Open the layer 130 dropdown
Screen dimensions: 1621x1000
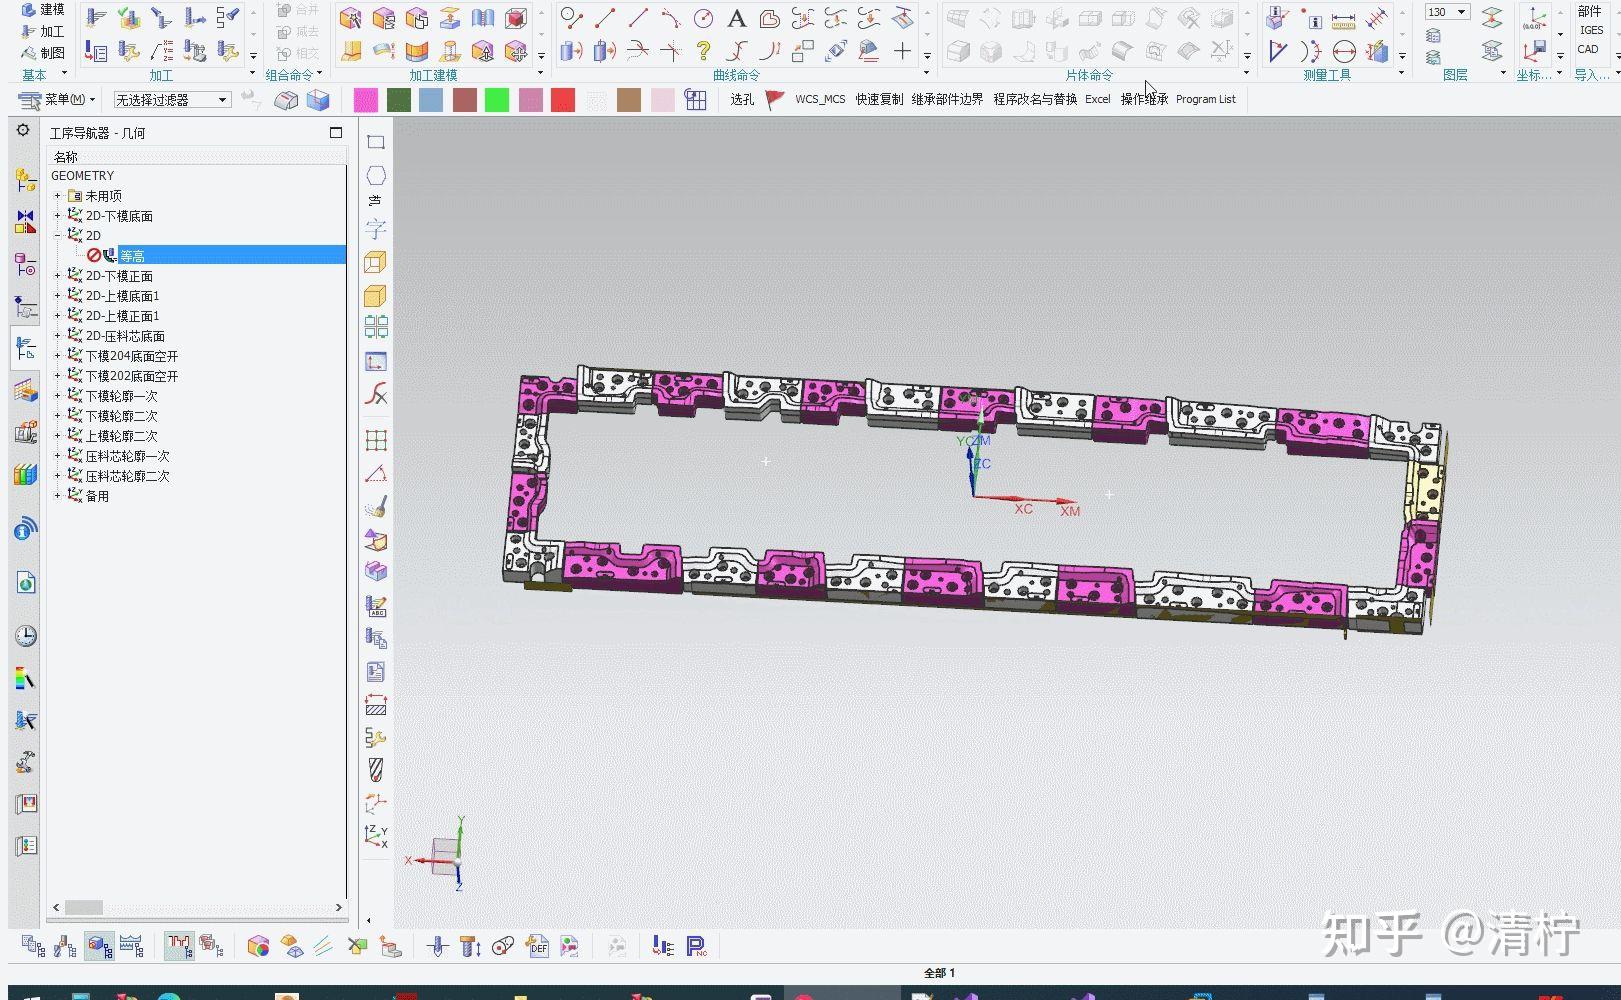[x=1446, y=12]
